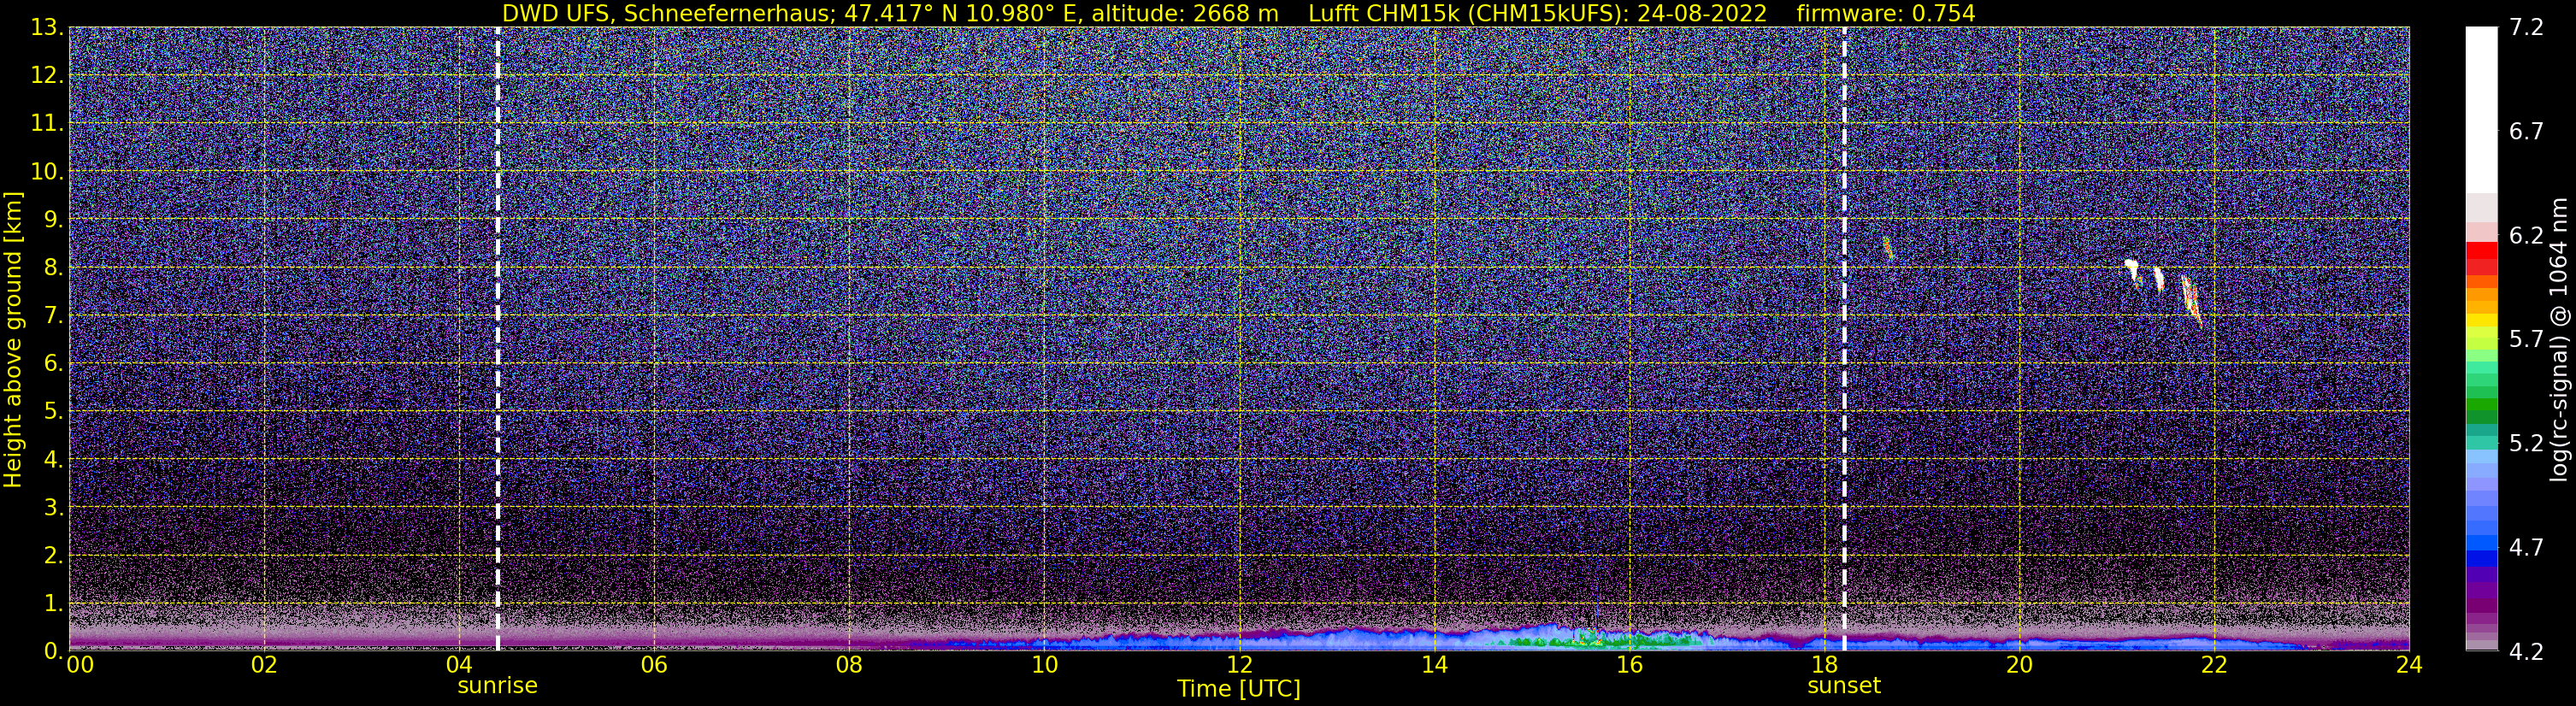Click the time axis tick label 06

654,666
